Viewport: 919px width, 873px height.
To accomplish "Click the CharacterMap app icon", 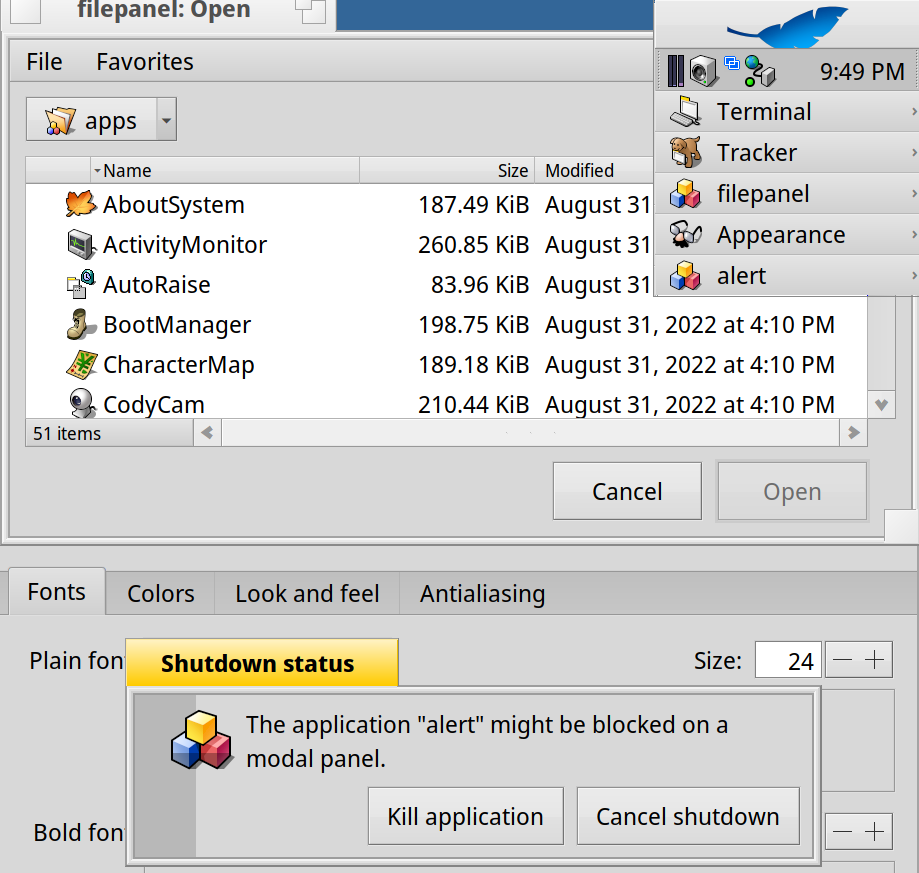I will point(80,364).
